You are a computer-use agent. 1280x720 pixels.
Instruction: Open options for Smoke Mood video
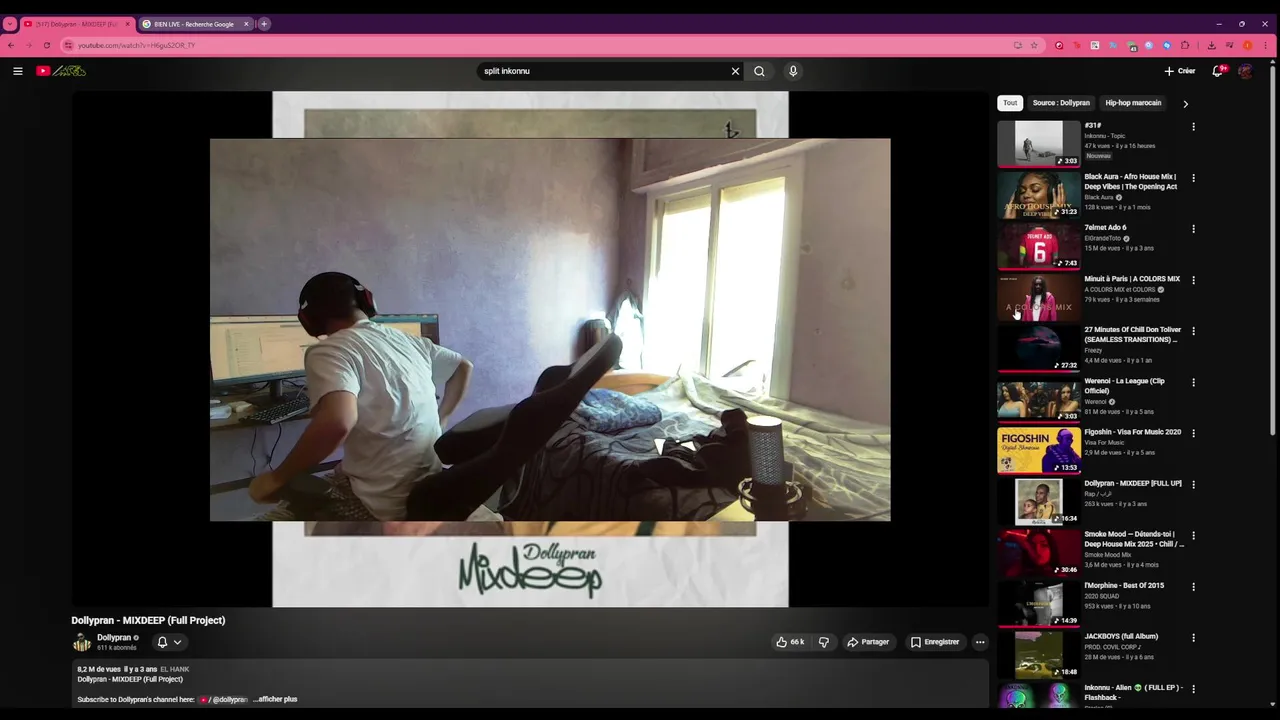1193,535
